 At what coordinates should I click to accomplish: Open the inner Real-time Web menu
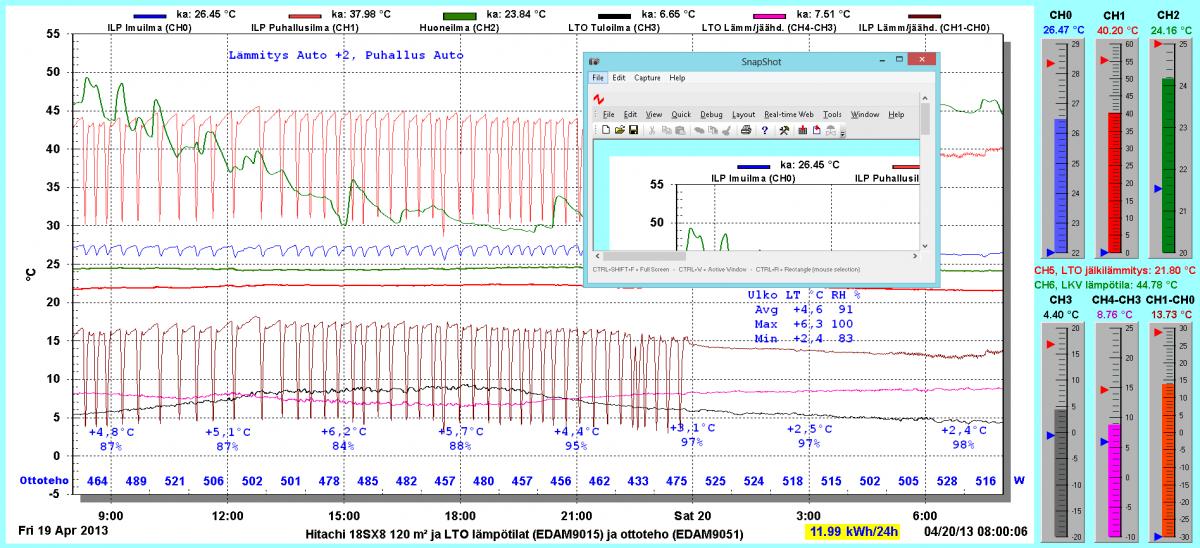pyautogui.click(x=789, y=115)
